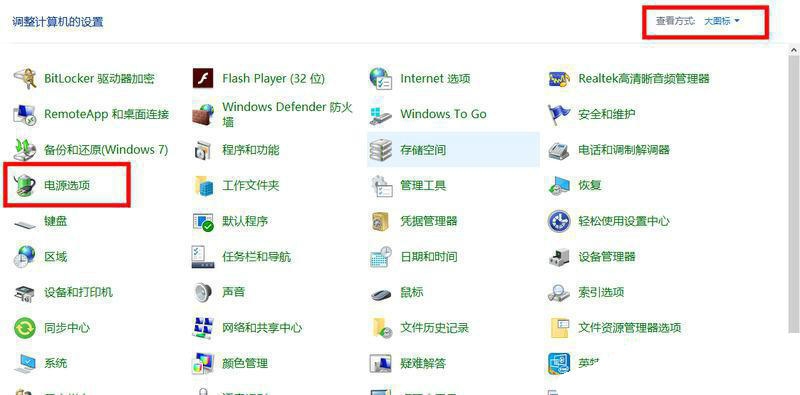Click the scrollbar up arrow

[794, 50]
